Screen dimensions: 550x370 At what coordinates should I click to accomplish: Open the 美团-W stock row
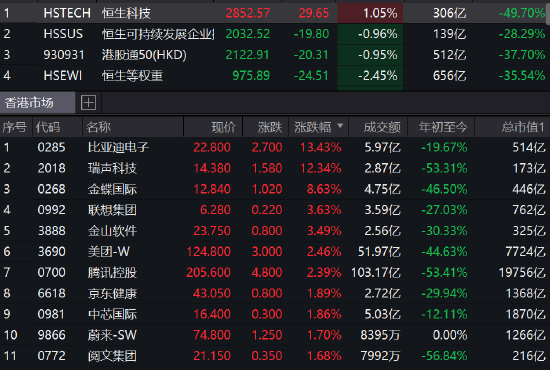(x=275, y=251)
